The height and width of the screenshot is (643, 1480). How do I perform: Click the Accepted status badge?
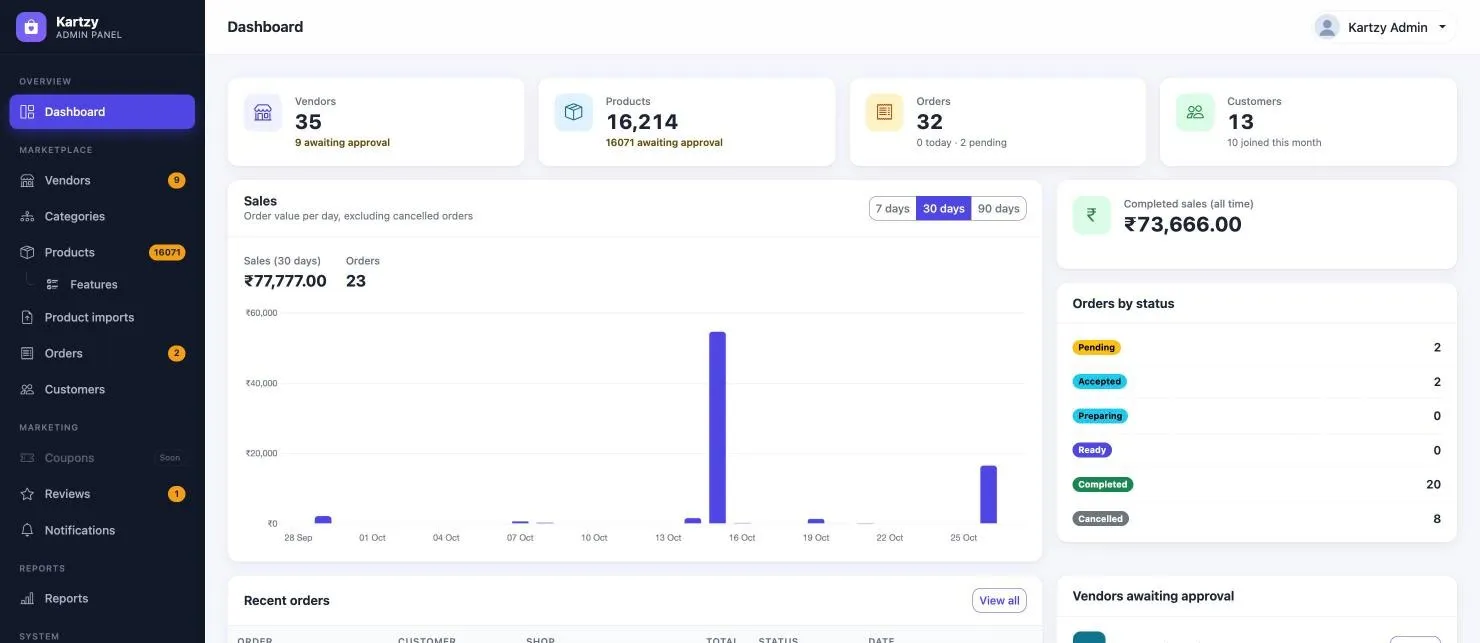click(x=1100, y=382)
